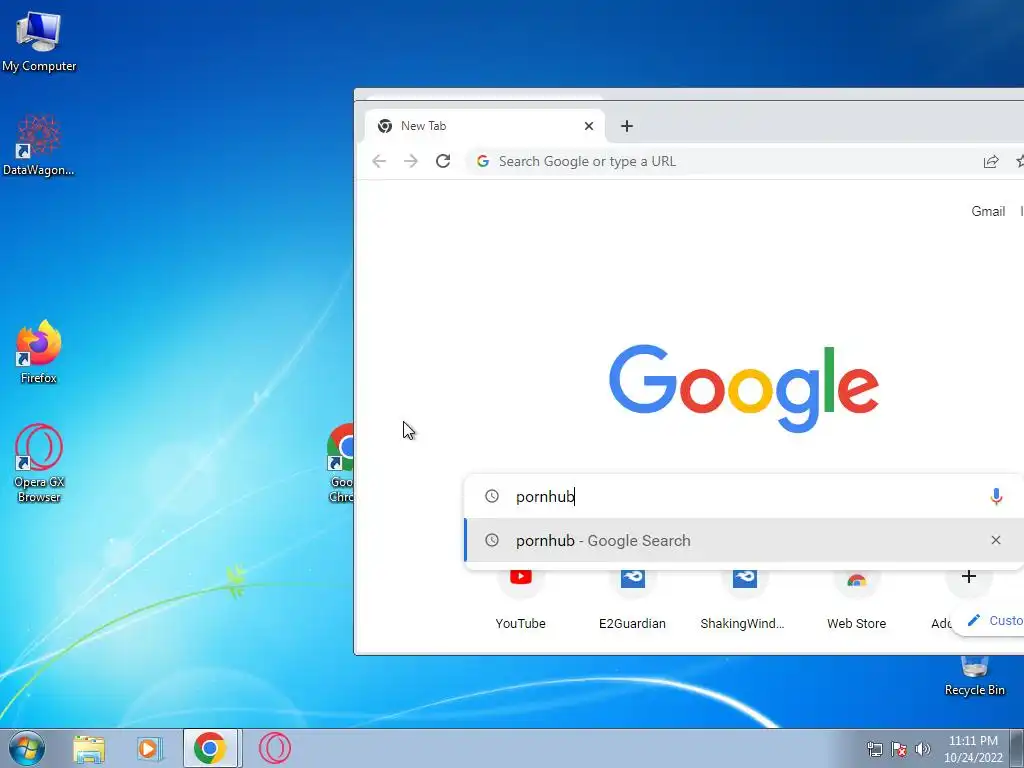Add a new shortcut tile
1024x768 pixels.
[968, 577]
